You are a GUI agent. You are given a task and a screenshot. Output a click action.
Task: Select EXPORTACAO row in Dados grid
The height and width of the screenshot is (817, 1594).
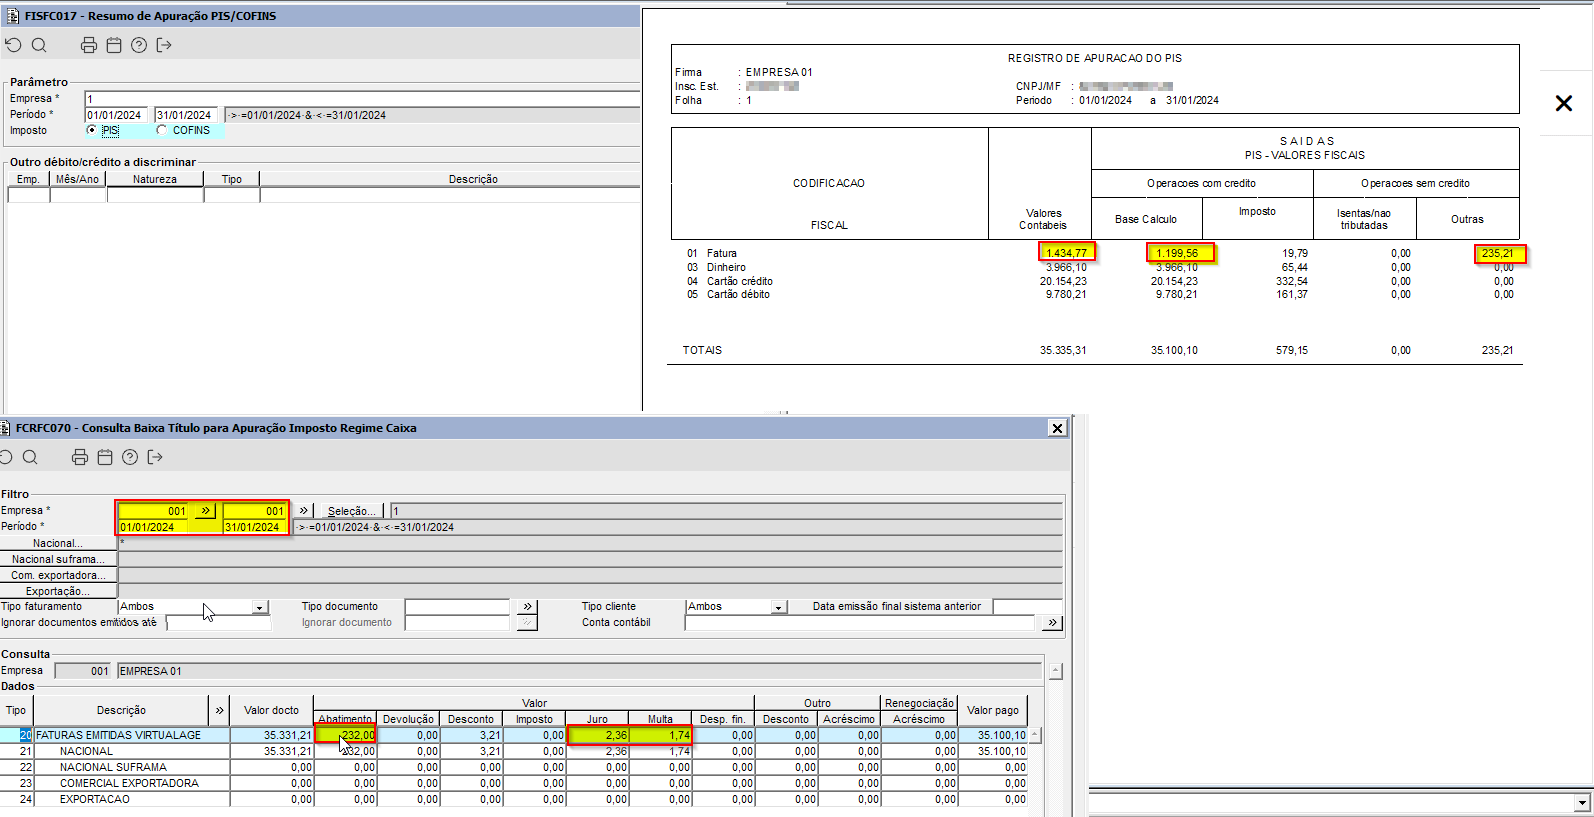click(x=514, y=799)
